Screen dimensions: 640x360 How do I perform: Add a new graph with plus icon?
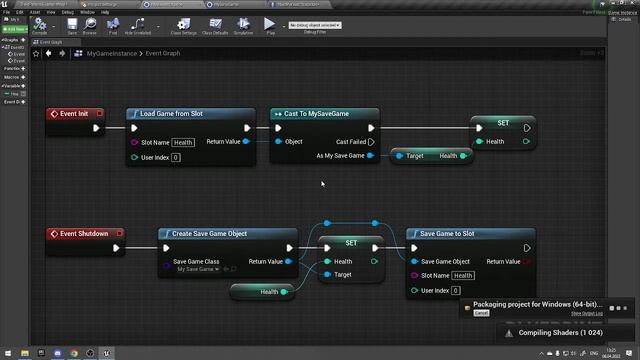(23, 40)
